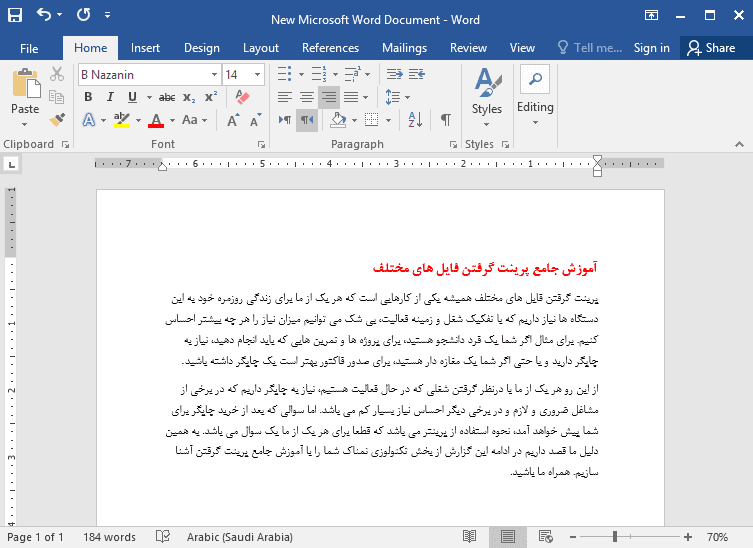Open the highlight color dropdown arrow
The height and width of the screenshot is (548, 753).
[138, 120]
